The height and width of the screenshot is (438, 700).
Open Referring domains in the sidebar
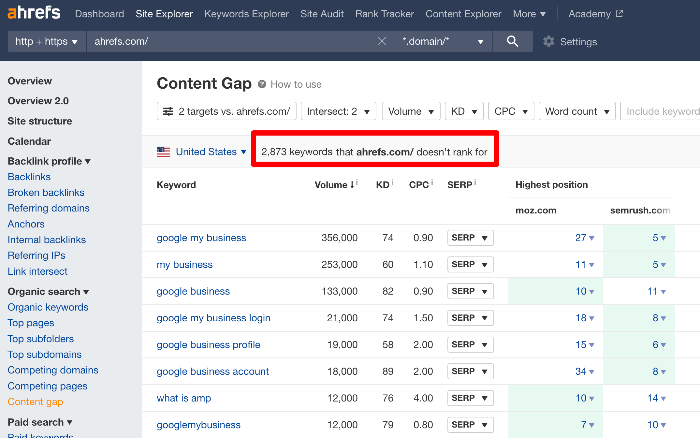tap(48, 208)
